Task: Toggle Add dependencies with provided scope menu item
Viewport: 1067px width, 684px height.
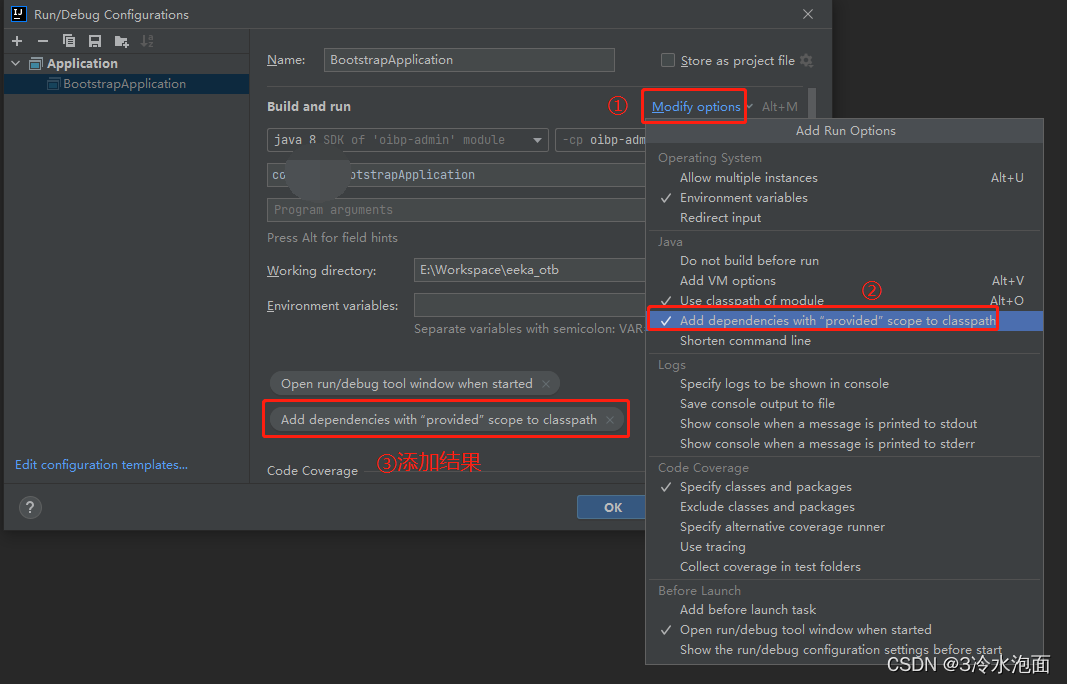Action: coord(844,321)
